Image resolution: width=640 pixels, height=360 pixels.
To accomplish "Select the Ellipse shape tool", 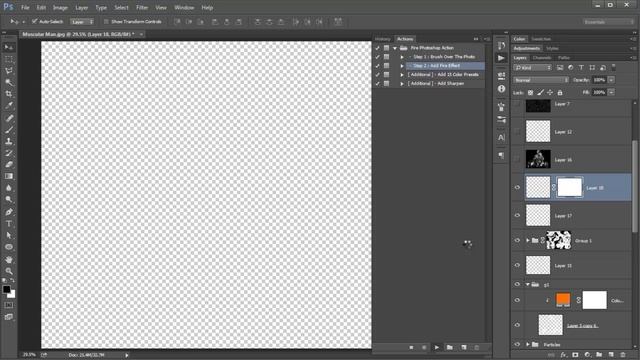I will click(x=9, y=247).
